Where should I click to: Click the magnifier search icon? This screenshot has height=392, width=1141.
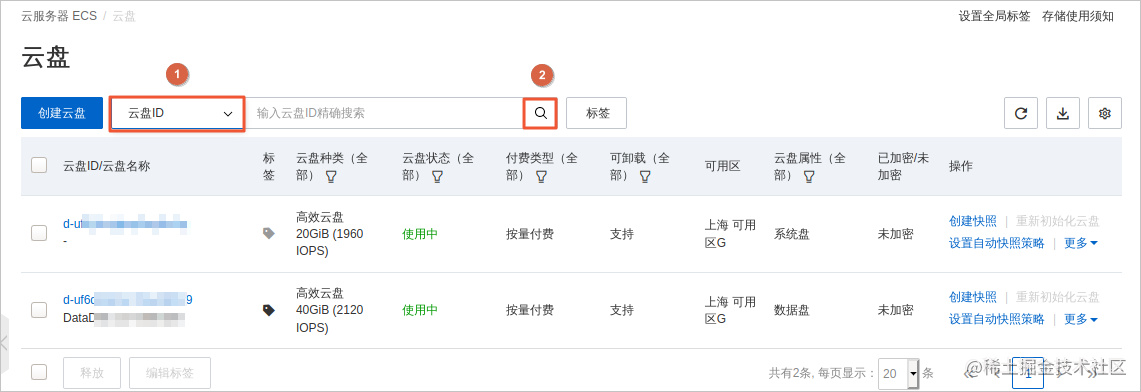(x=541, y=113)
